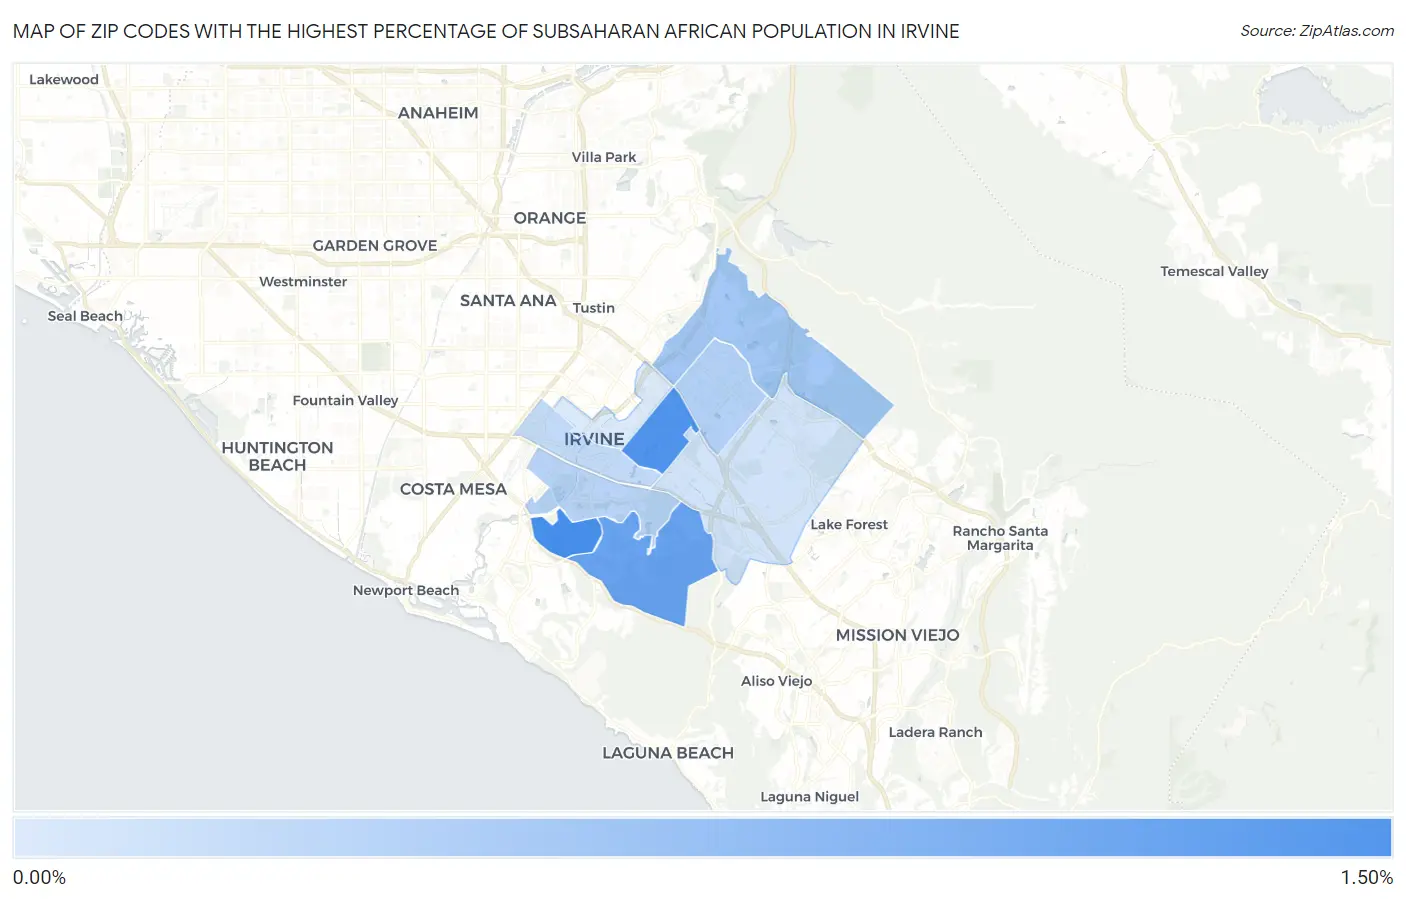Click the 1.50% legend maximum label
1406x899 pixels.
[1366, 878]
